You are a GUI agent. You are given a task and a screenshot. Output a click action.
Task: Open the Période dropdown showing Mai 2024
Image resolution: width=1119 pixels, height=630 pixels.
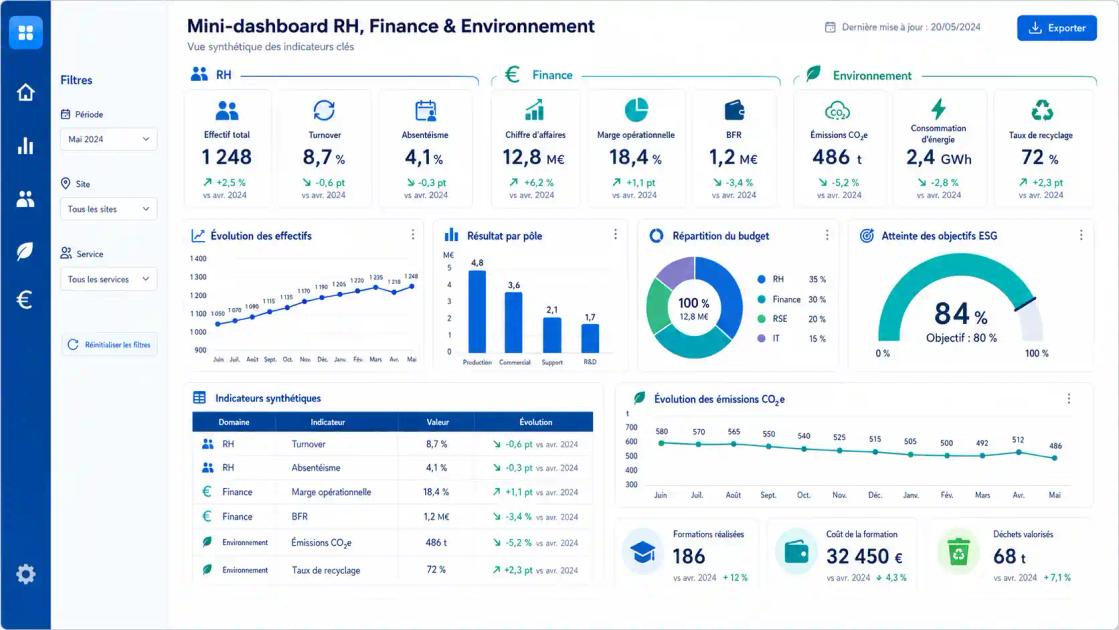[108, 139]
